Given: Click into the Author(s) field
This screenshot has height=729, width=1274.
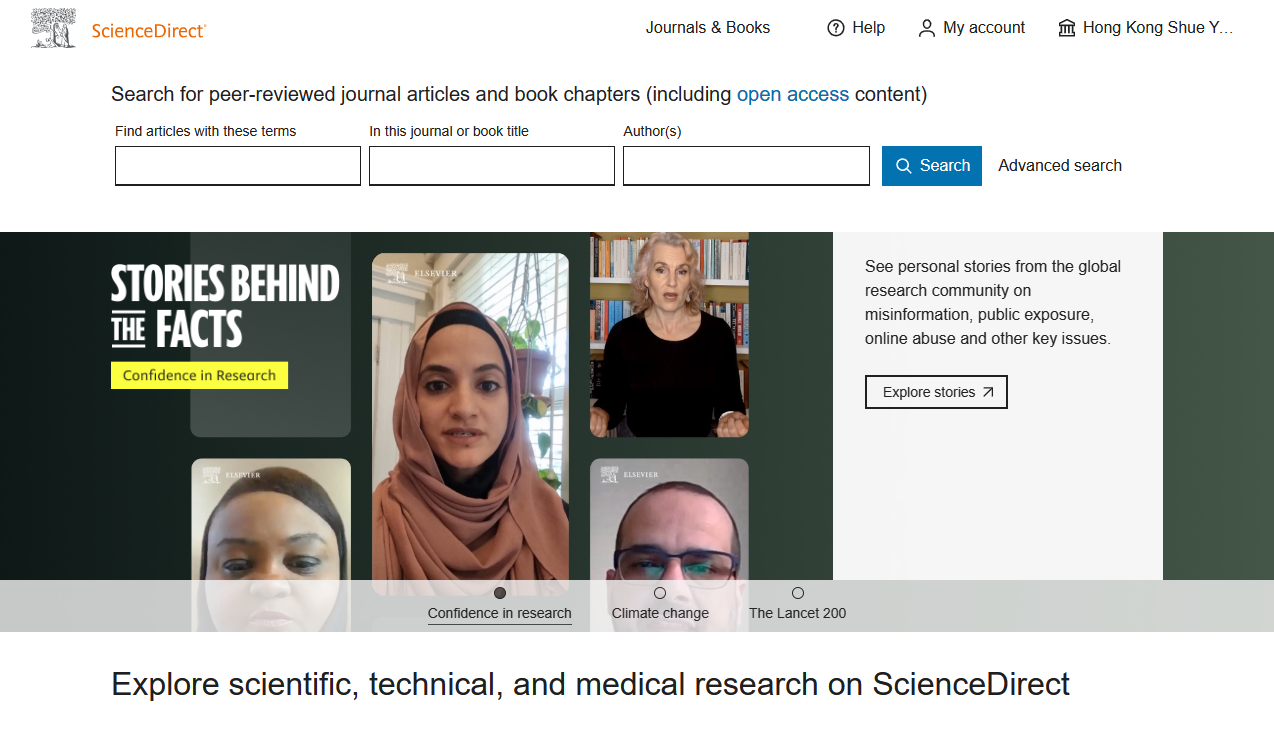Looking at the screenshot, I should click(x=746, y=166).
